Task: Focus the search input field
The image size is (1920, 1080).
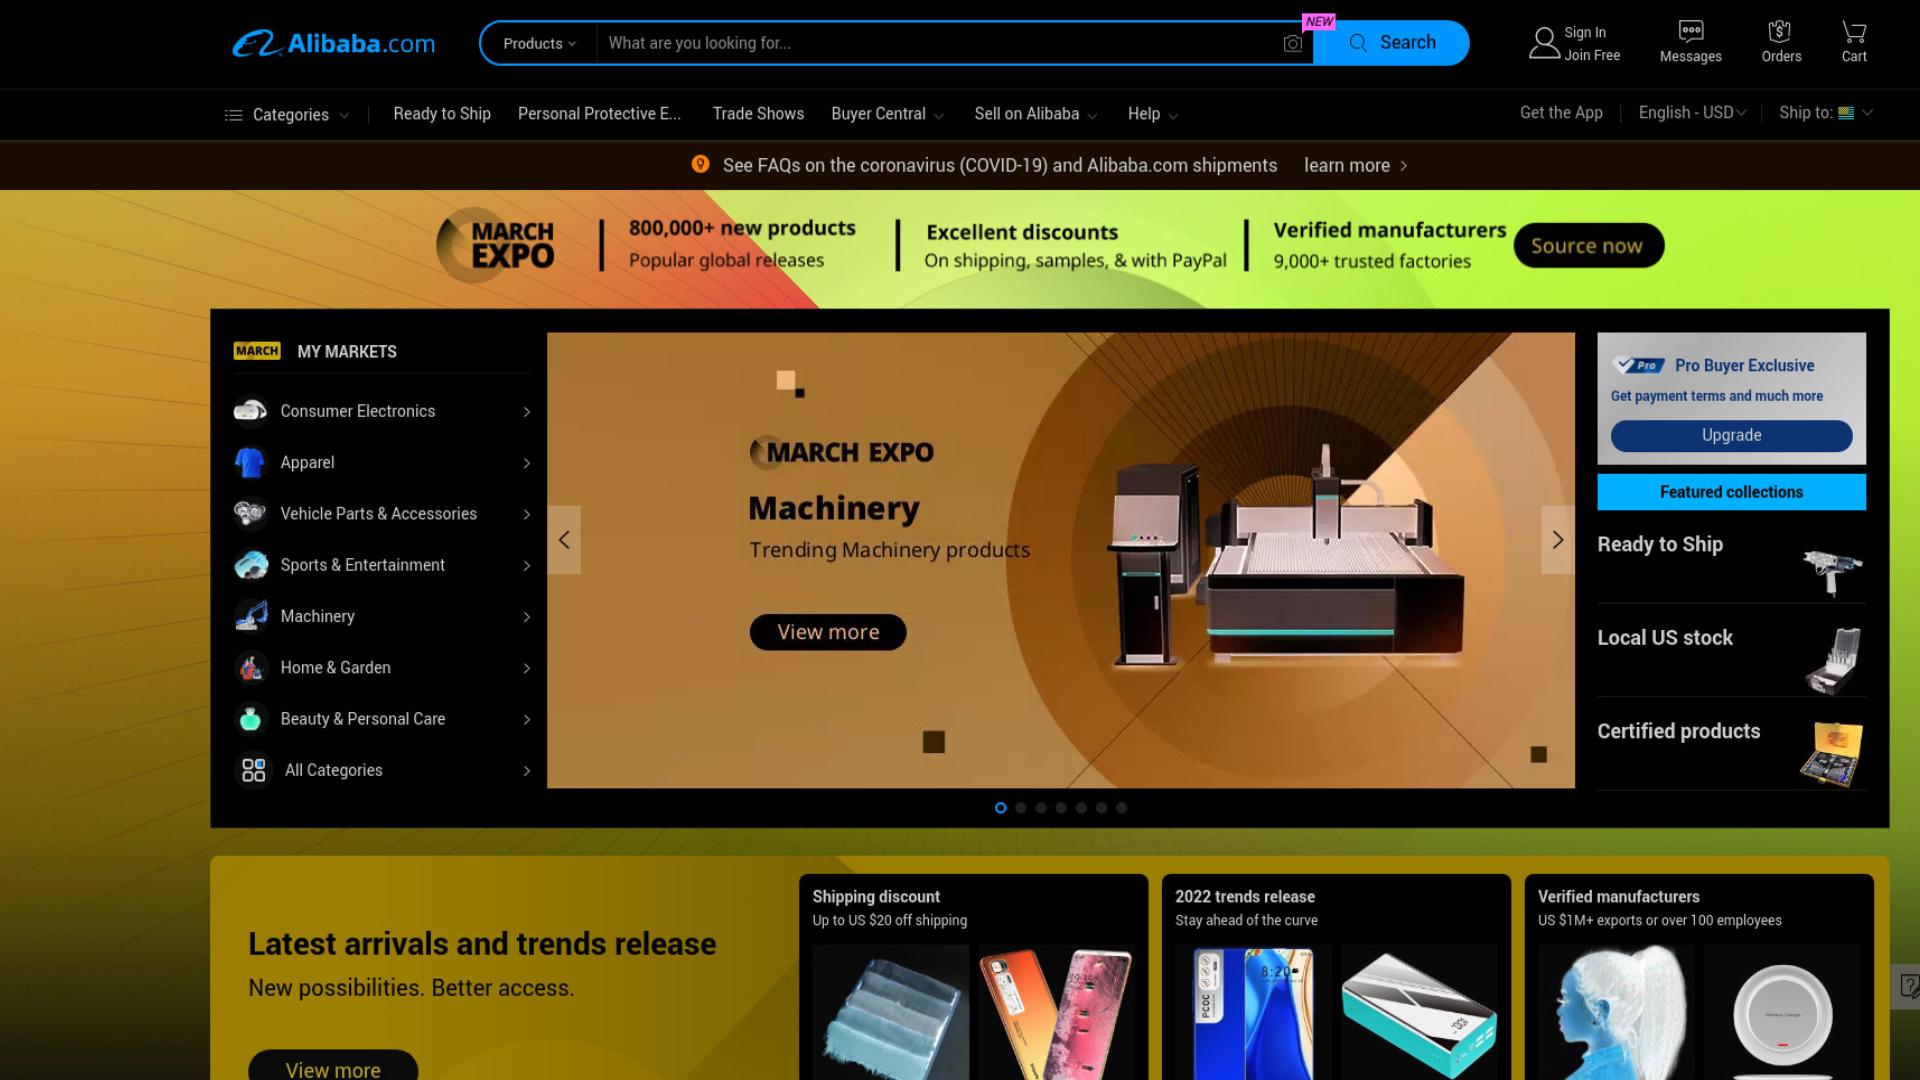Action: [x=940, y=43]
